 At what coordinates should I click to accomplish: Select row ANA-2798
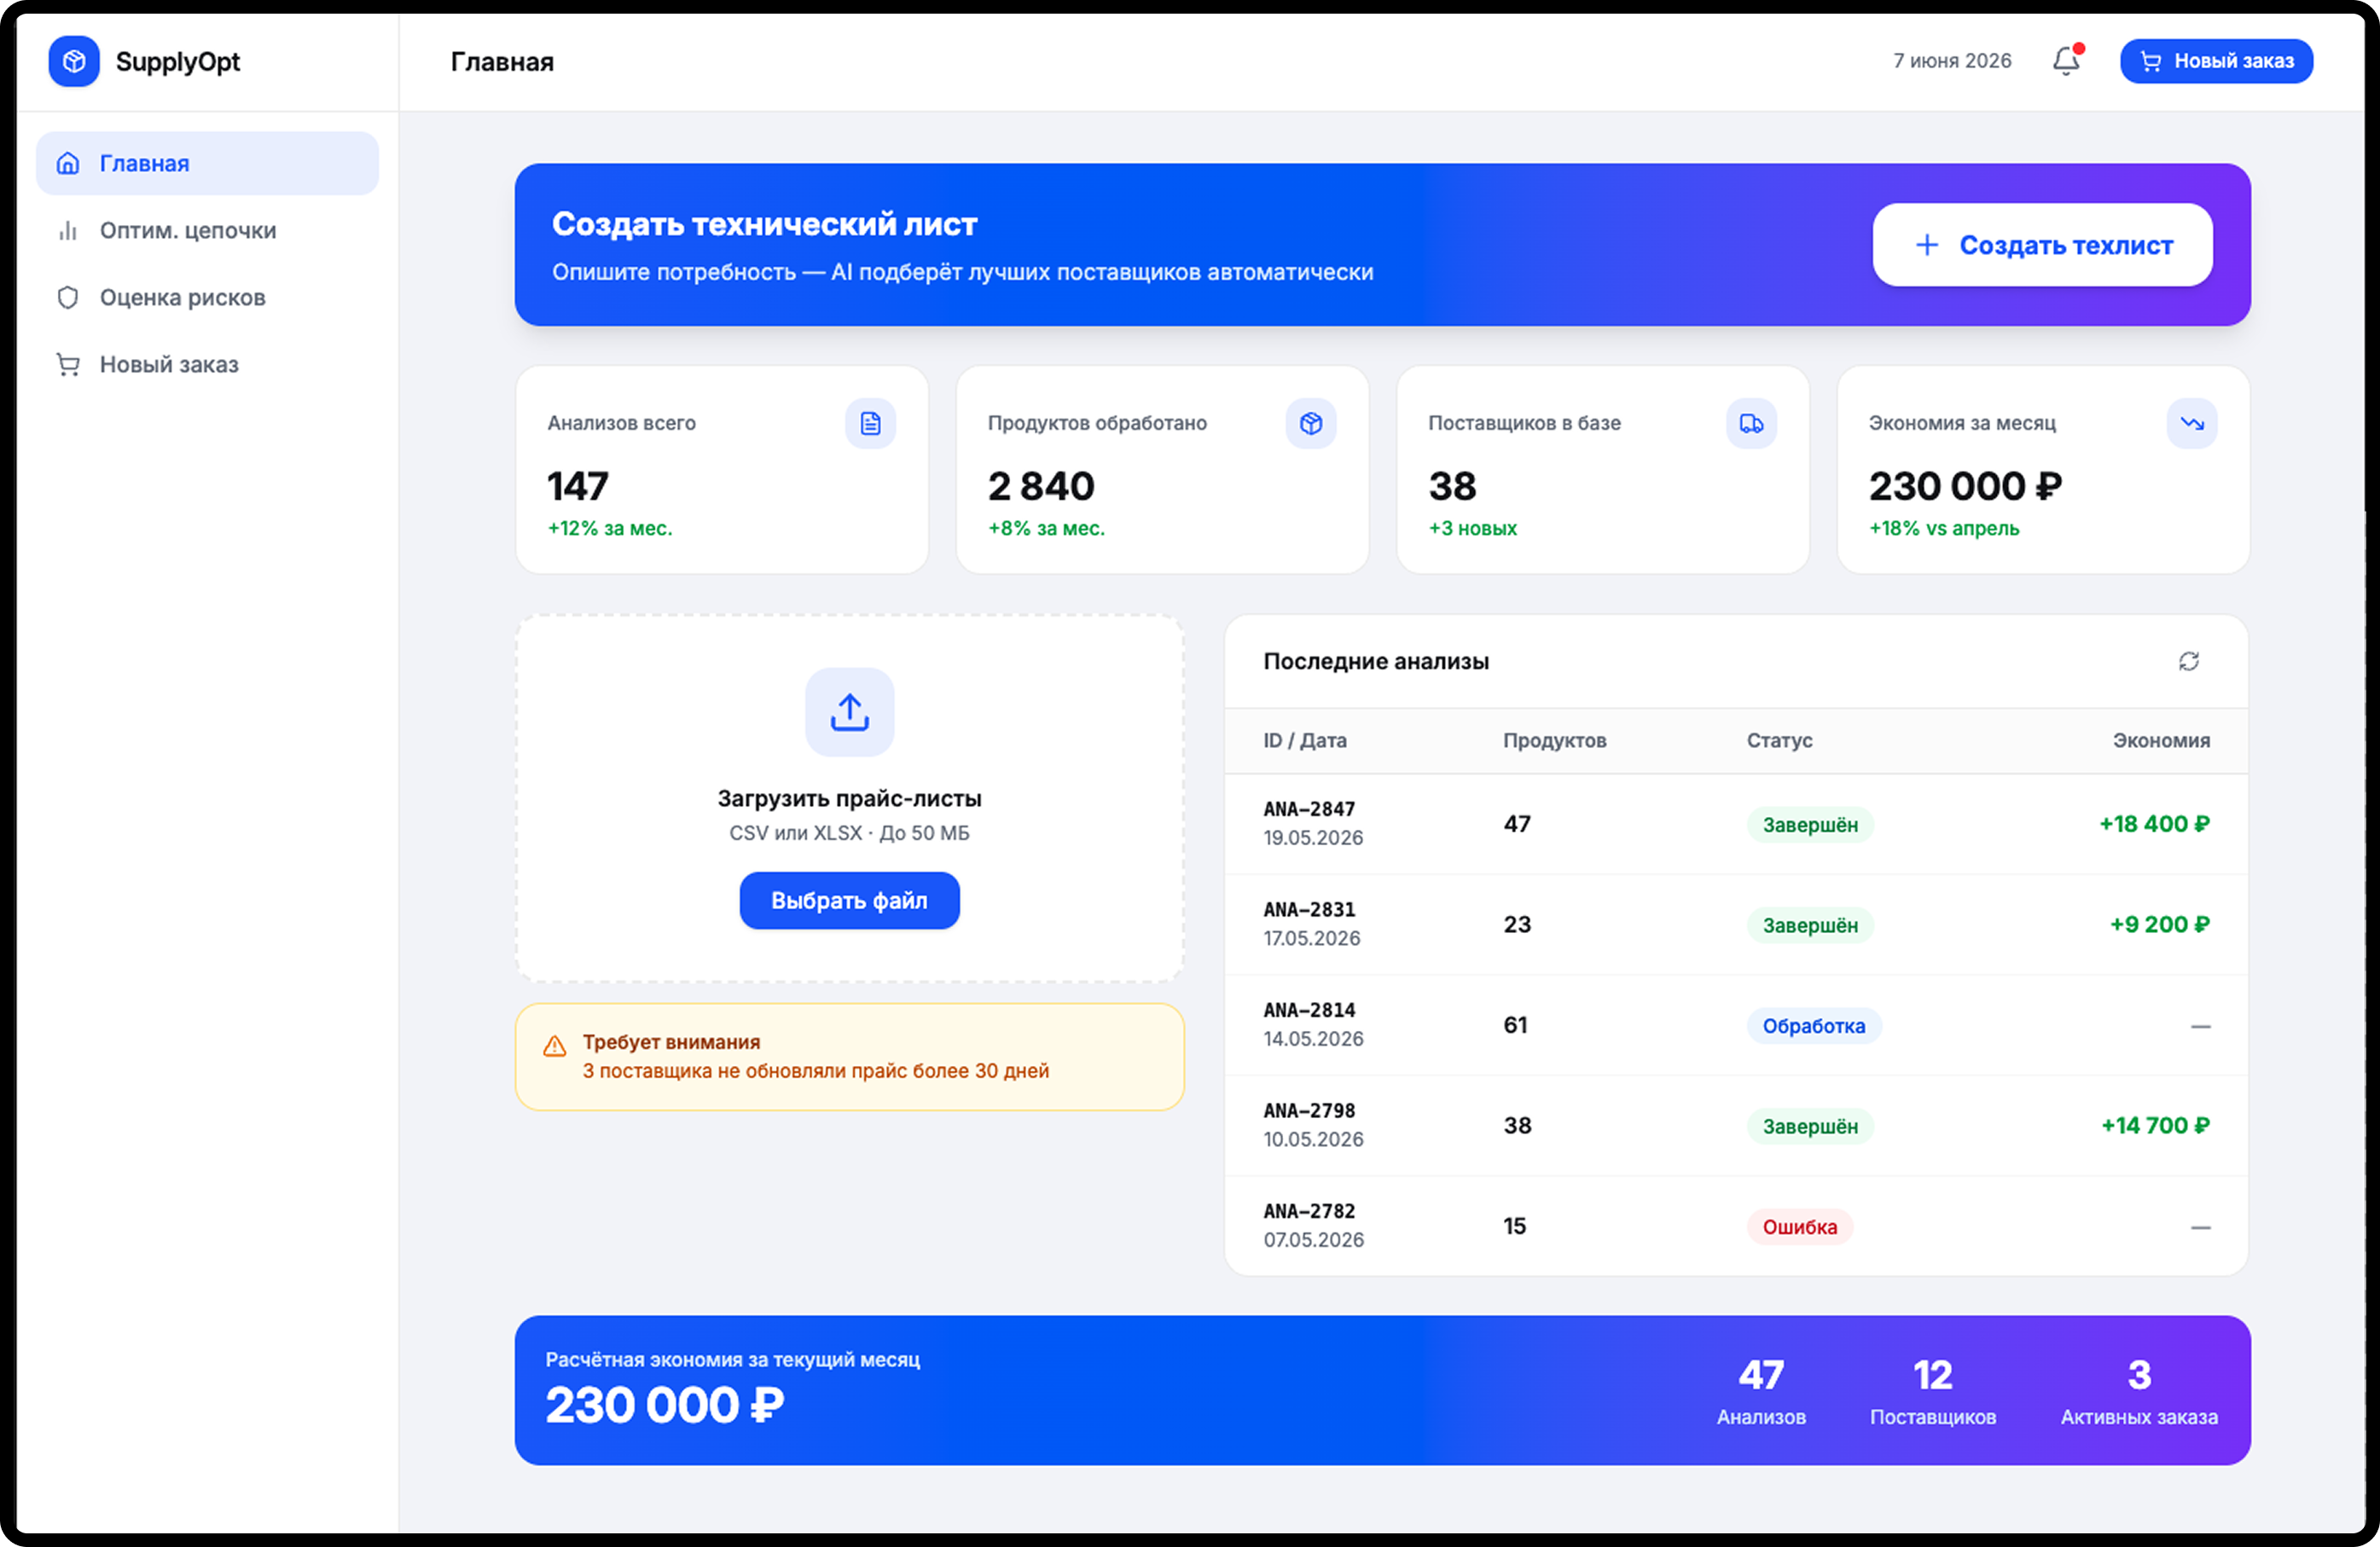[1736, 1126]
